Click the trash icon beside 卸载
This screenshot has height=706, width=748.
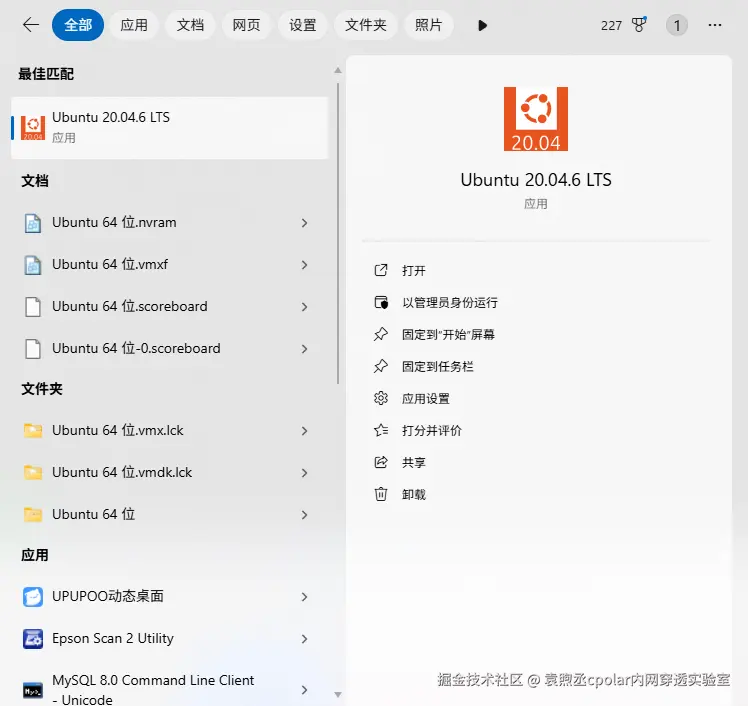pos(381,494)
